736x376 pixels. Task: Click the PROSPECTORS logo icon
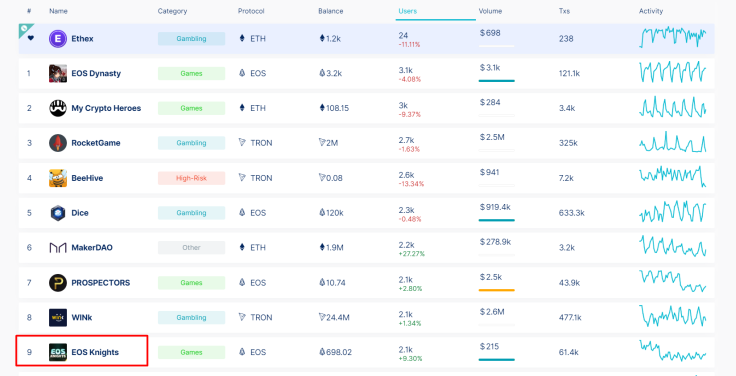58,283
